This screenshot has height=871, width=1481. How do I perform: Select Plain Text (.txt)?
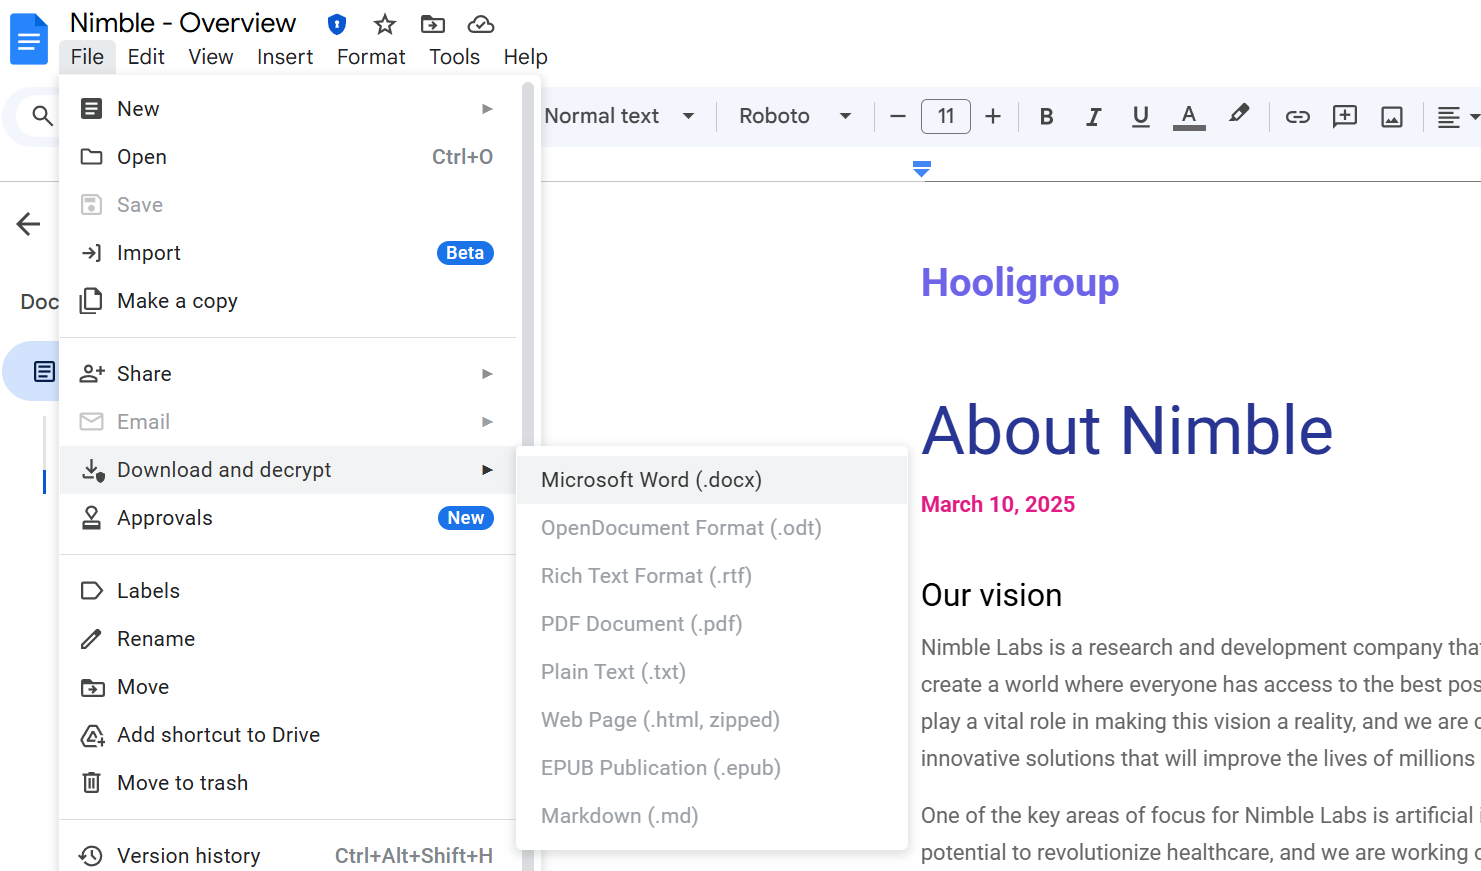pos(712,672)
